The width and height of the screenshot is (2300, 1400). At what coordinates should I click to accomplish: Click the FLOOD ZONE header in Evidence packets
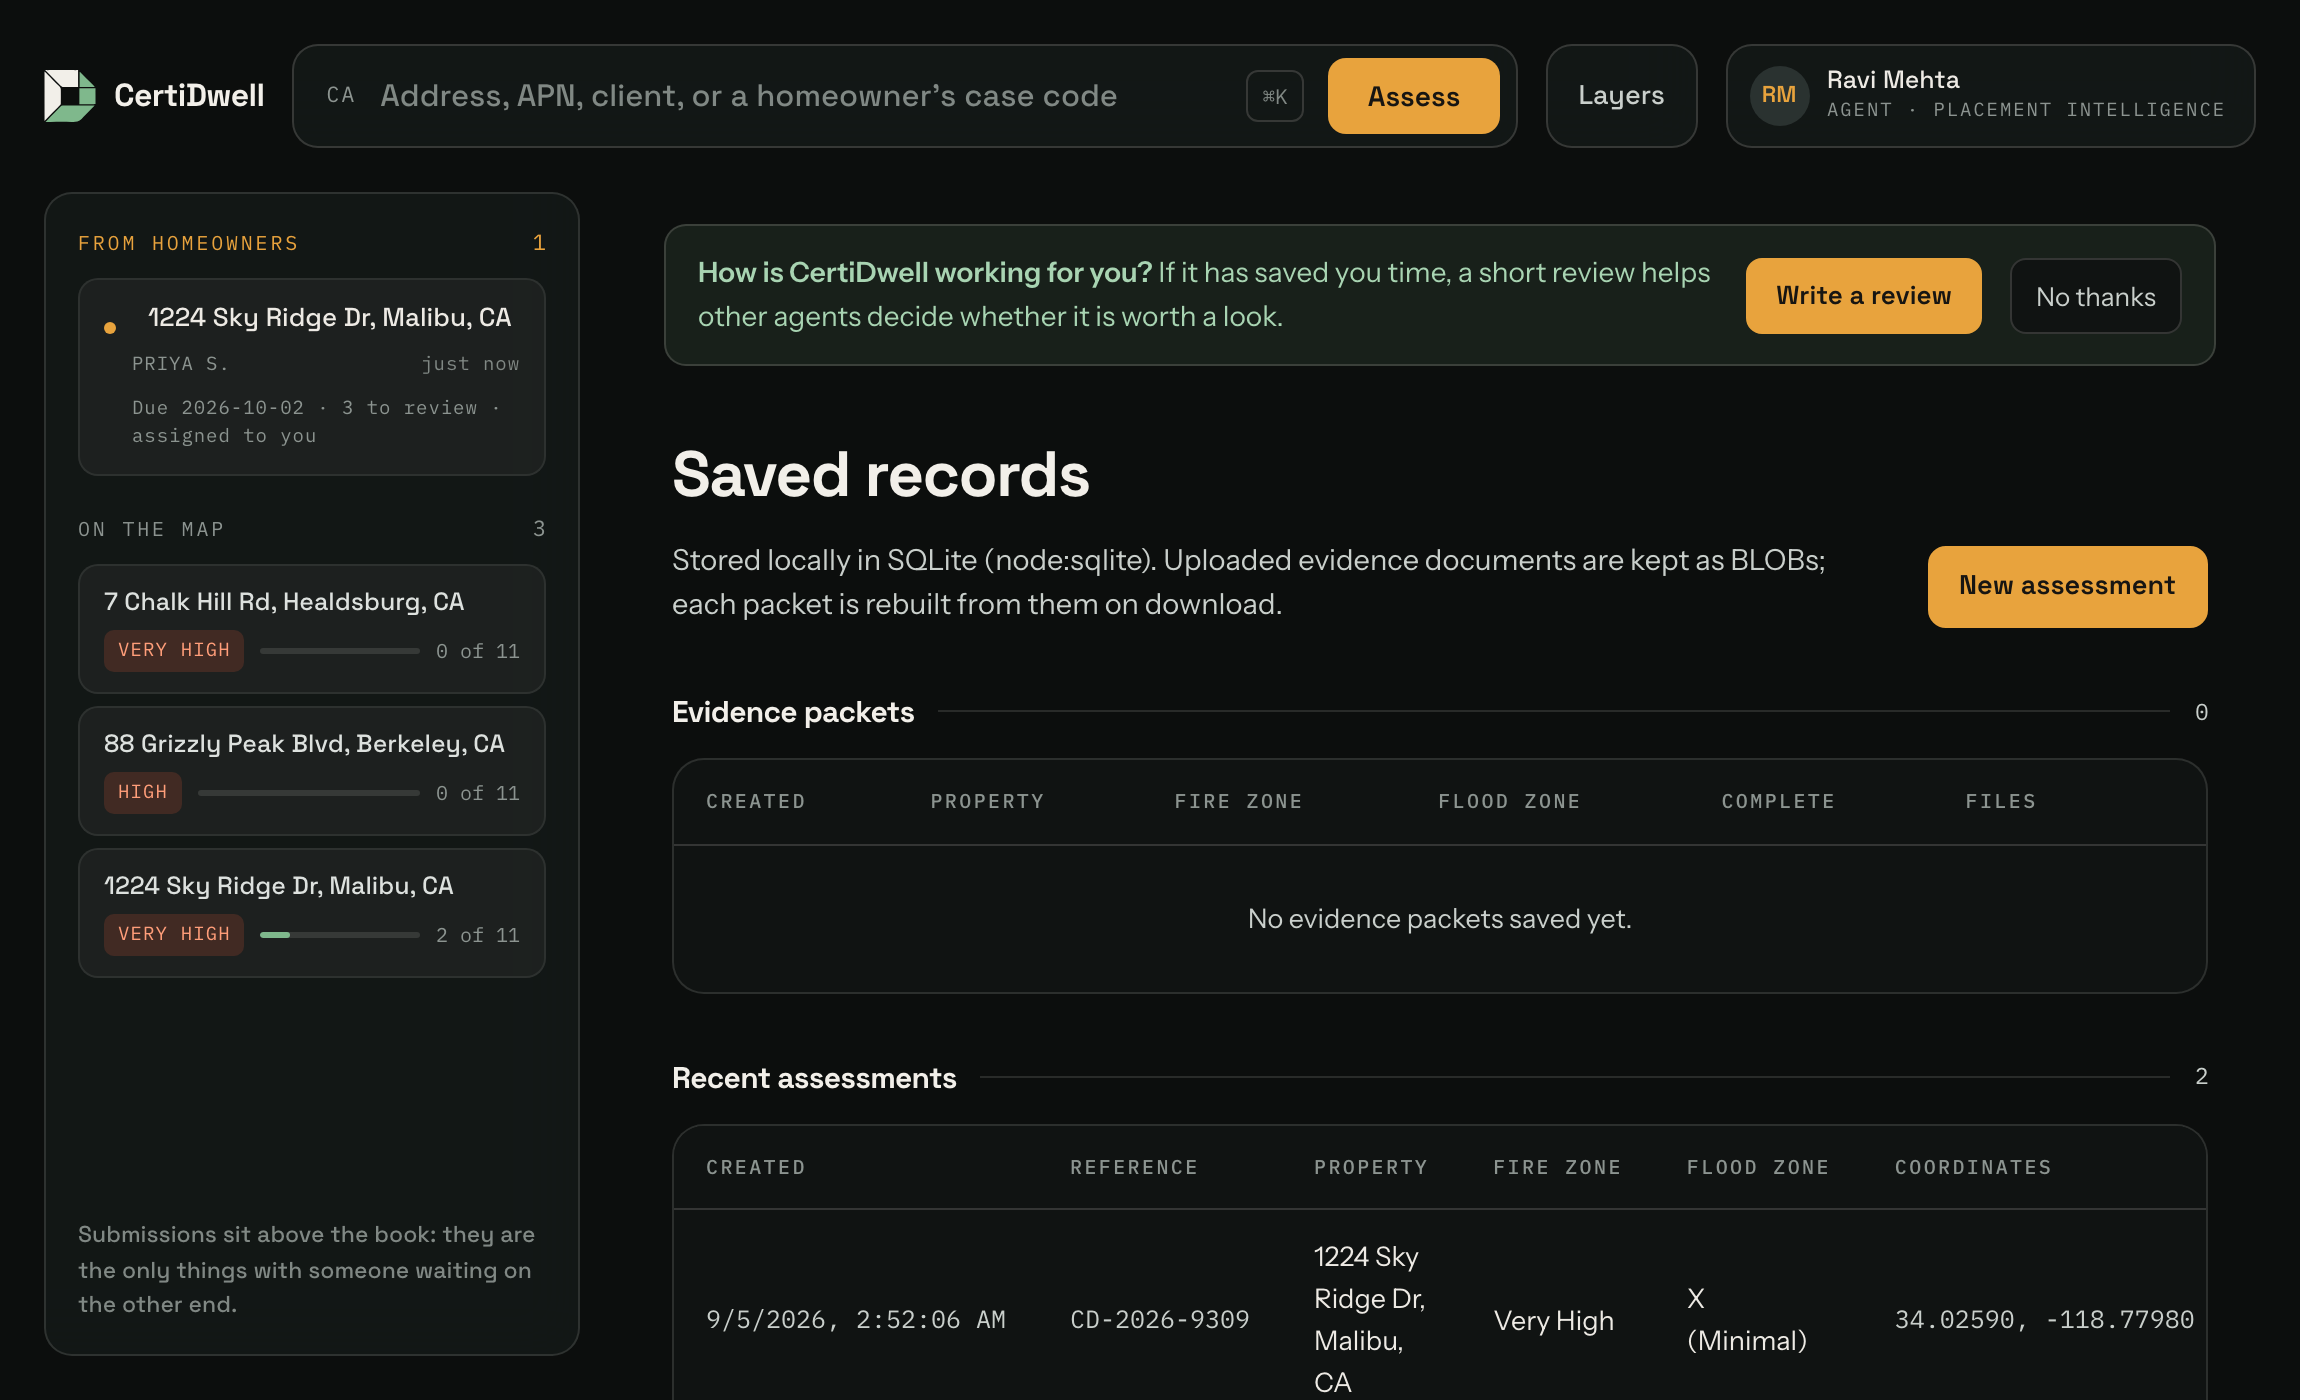(1509, 802)
